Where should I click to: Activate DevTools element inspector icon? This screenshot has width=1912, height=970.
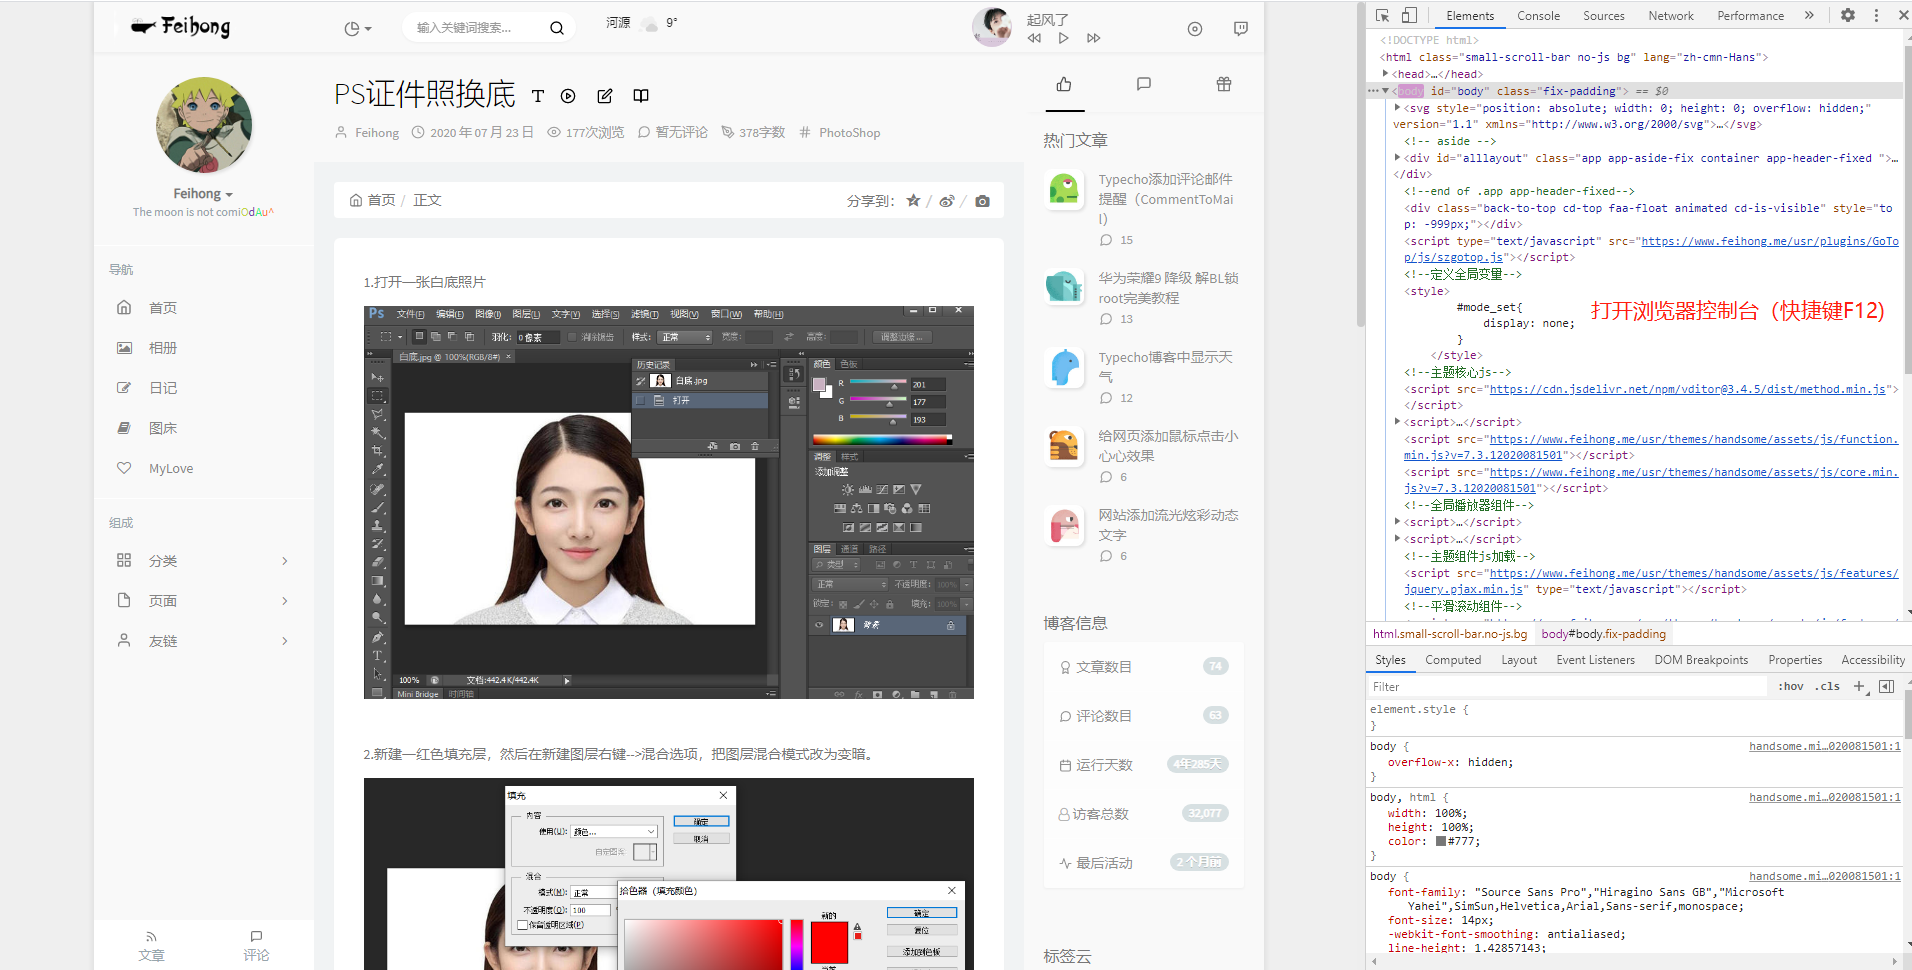pyautogui.click(x=1383, y=15)
